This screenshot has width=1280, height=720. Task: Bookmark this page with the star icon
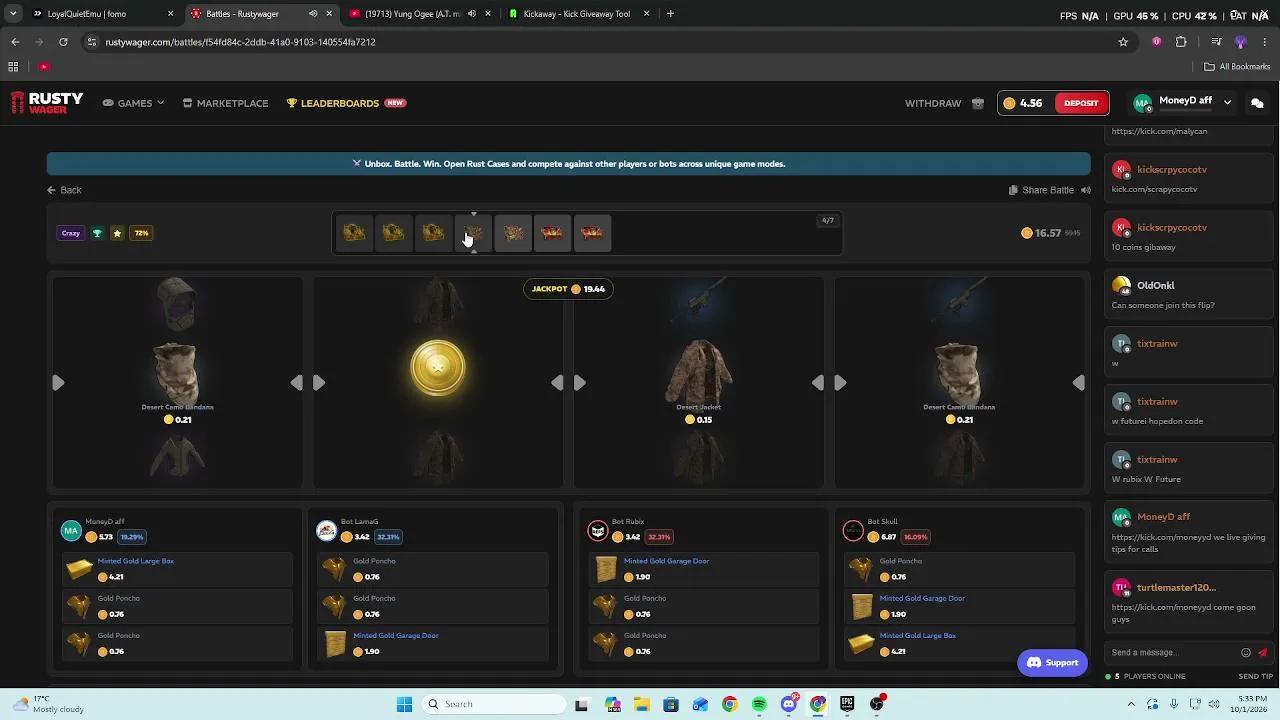(x=1123, y=42)
